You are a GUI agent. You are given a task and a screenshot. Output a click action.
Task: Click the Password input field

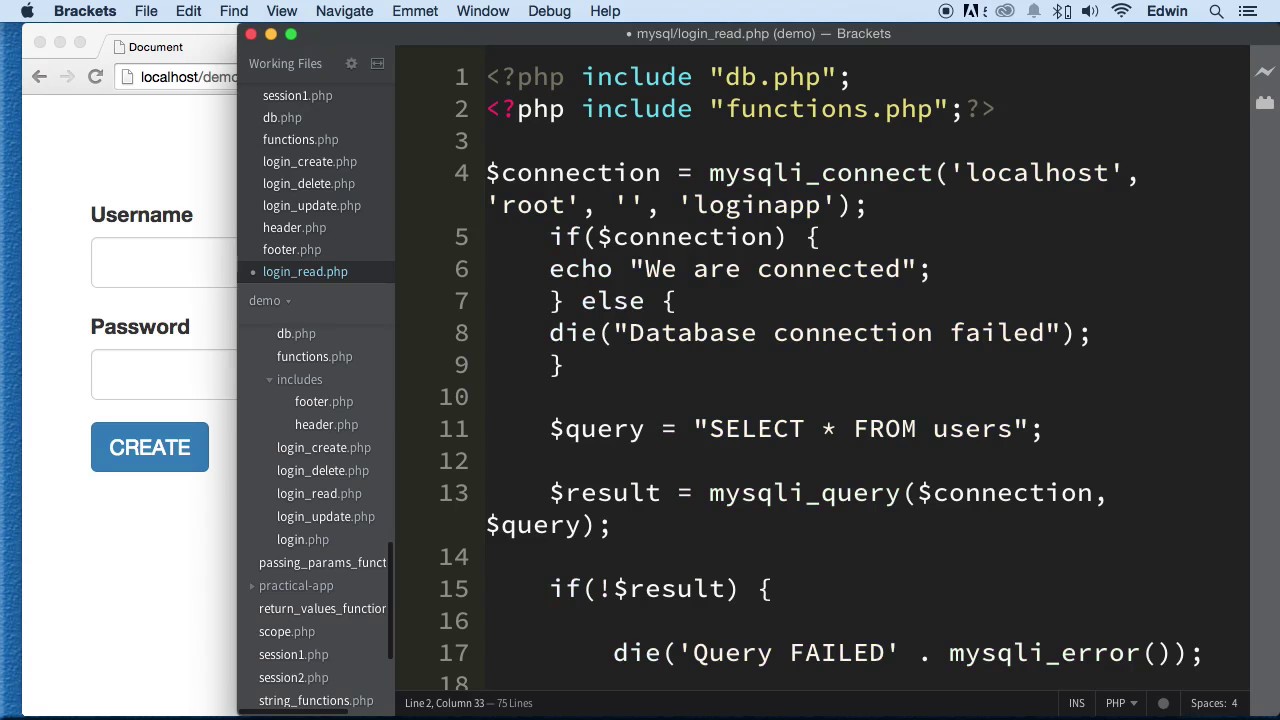point(164,375)
